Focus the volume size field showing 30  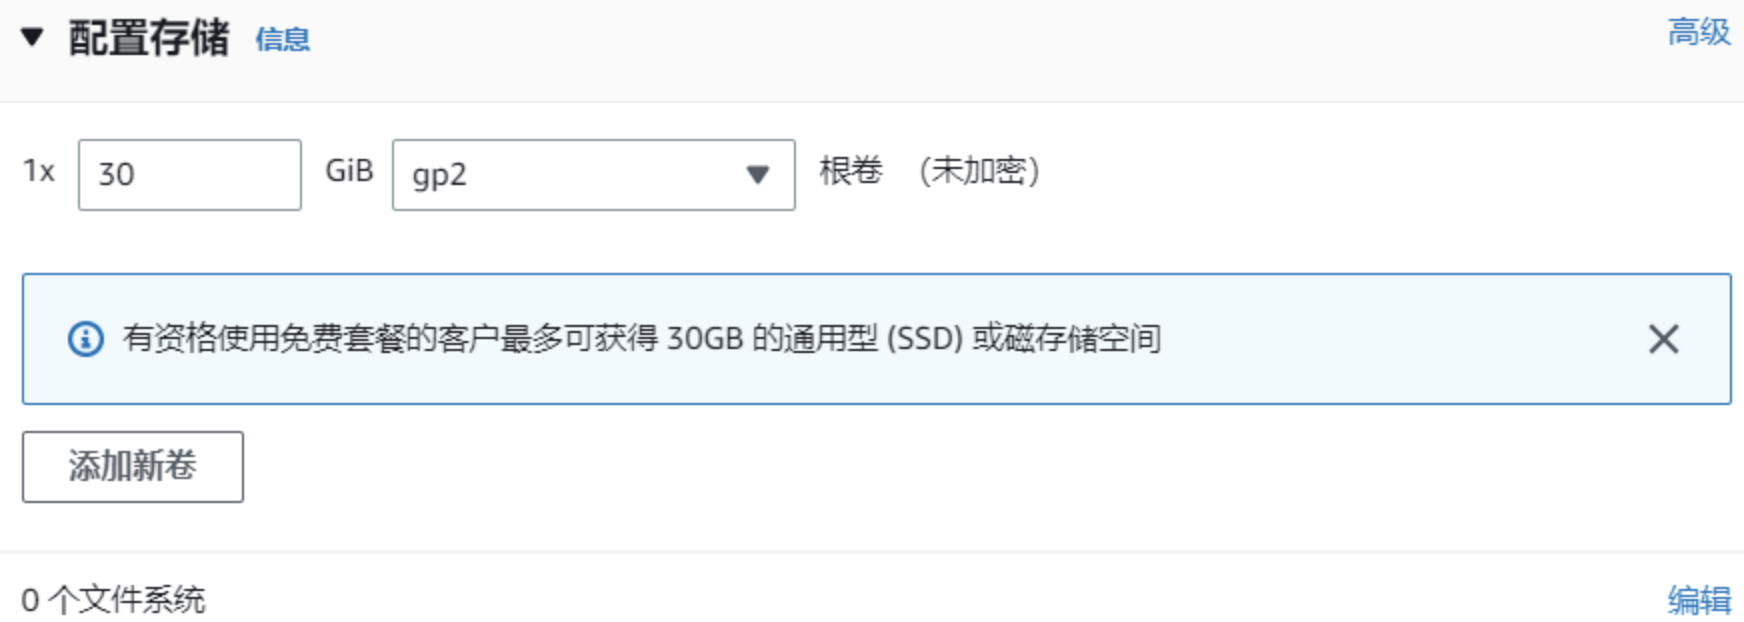tap(190, 175)
